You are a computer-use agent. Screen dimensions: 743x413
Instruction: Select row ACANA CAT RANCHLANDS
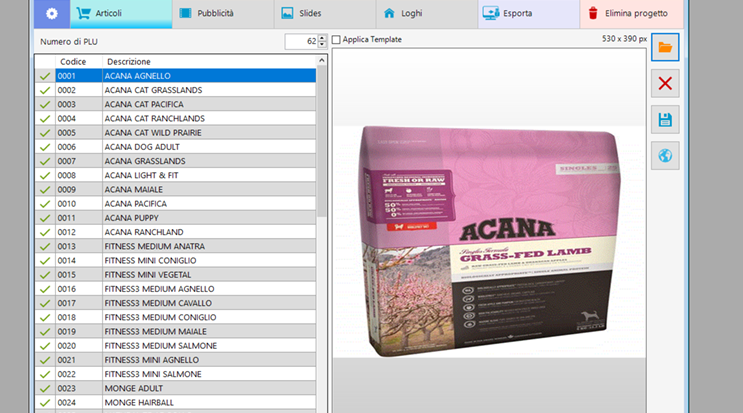(175, 118)
